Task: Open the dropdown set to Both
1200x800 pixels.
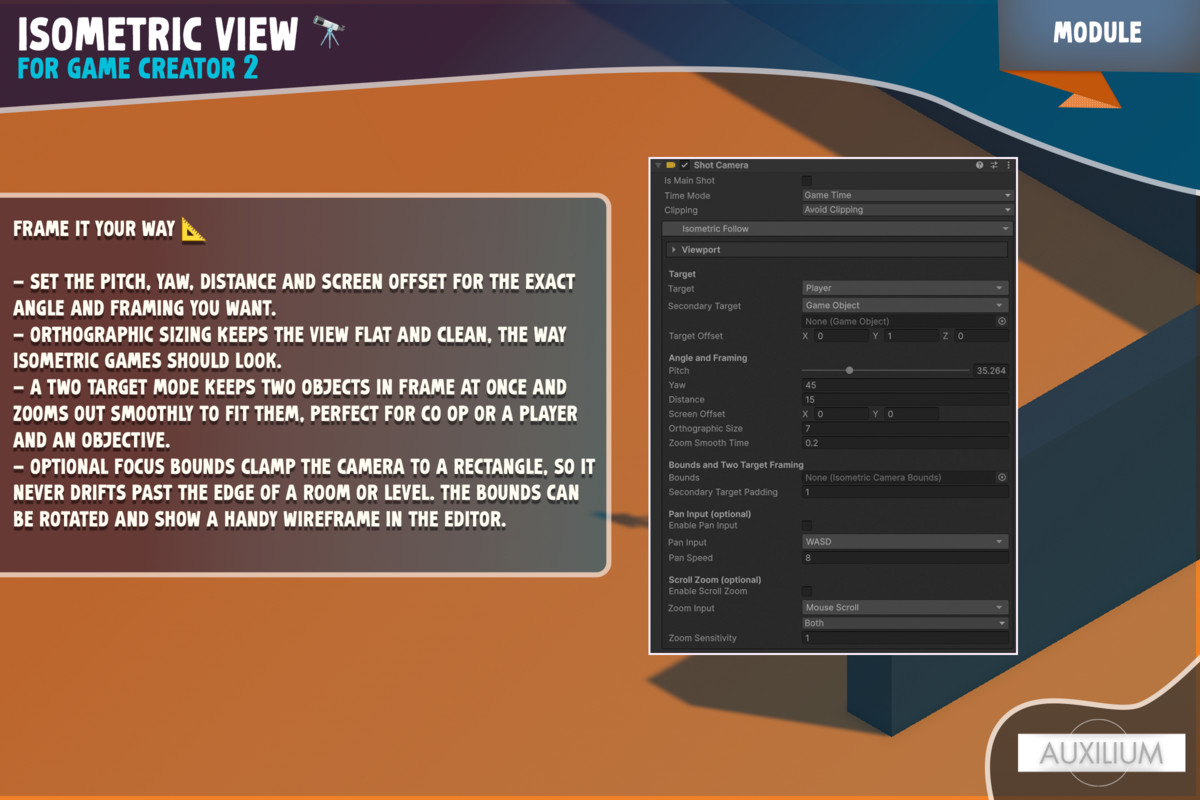Action: tap(905, 623)
